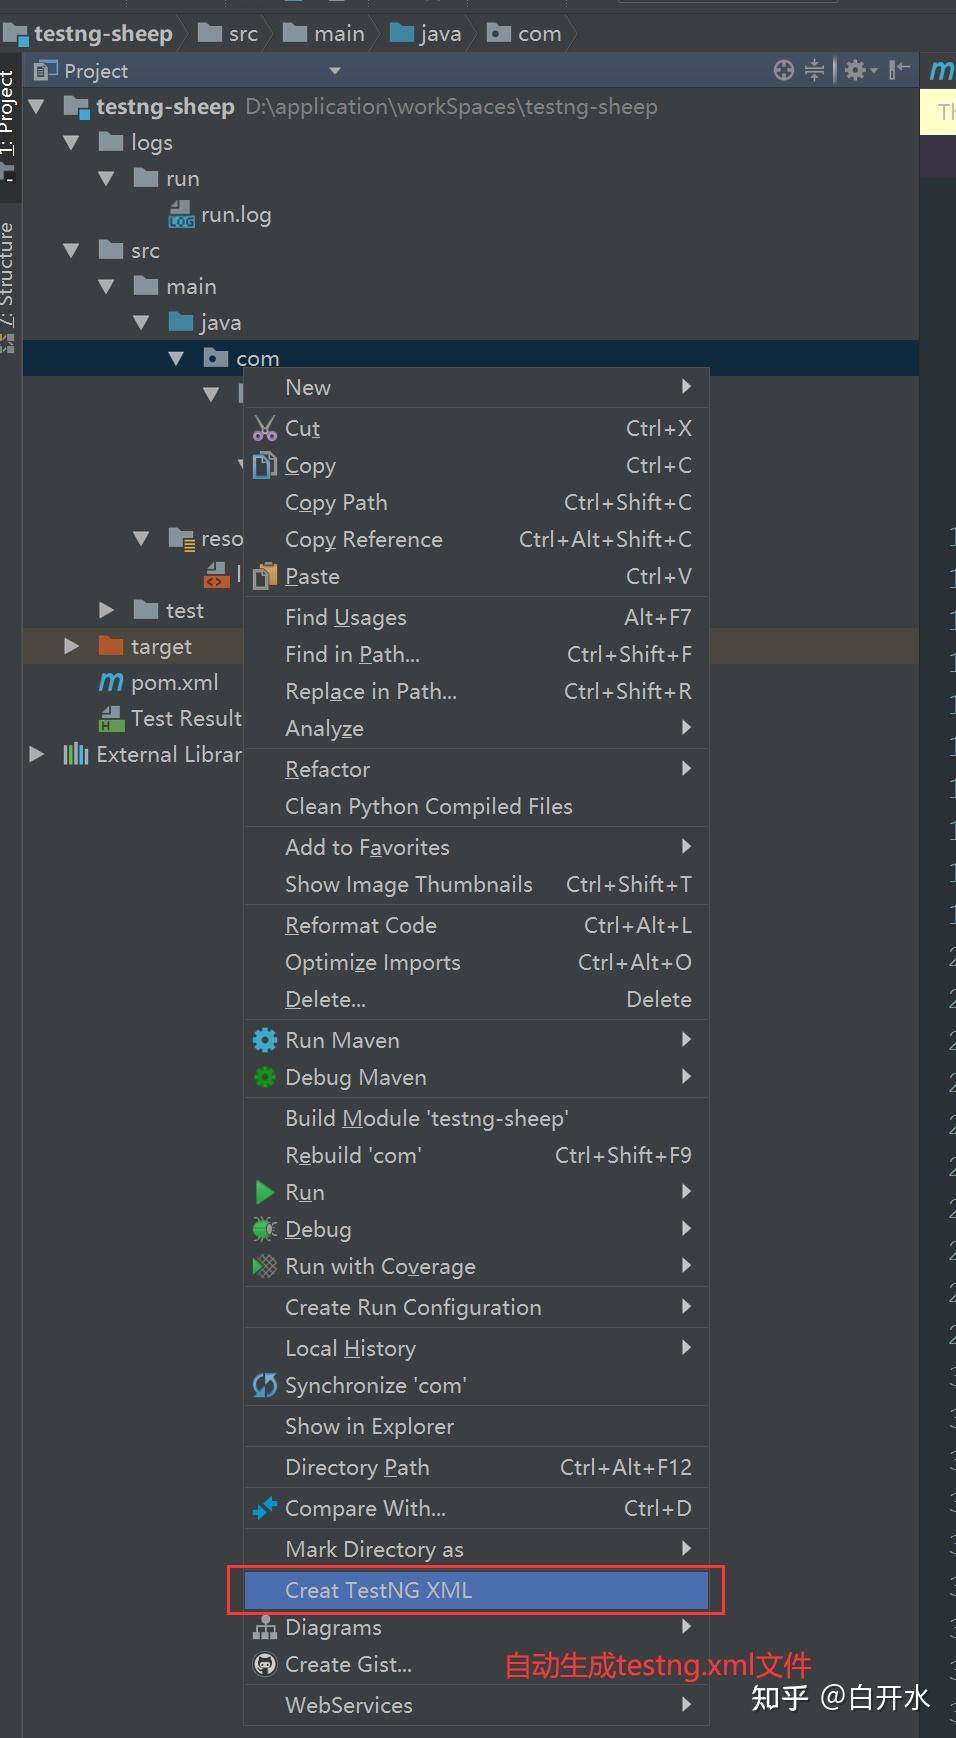Click the Debug bug icon
The height and width of the screenshot is (1738, 956).
click(x=264, y=1229)
